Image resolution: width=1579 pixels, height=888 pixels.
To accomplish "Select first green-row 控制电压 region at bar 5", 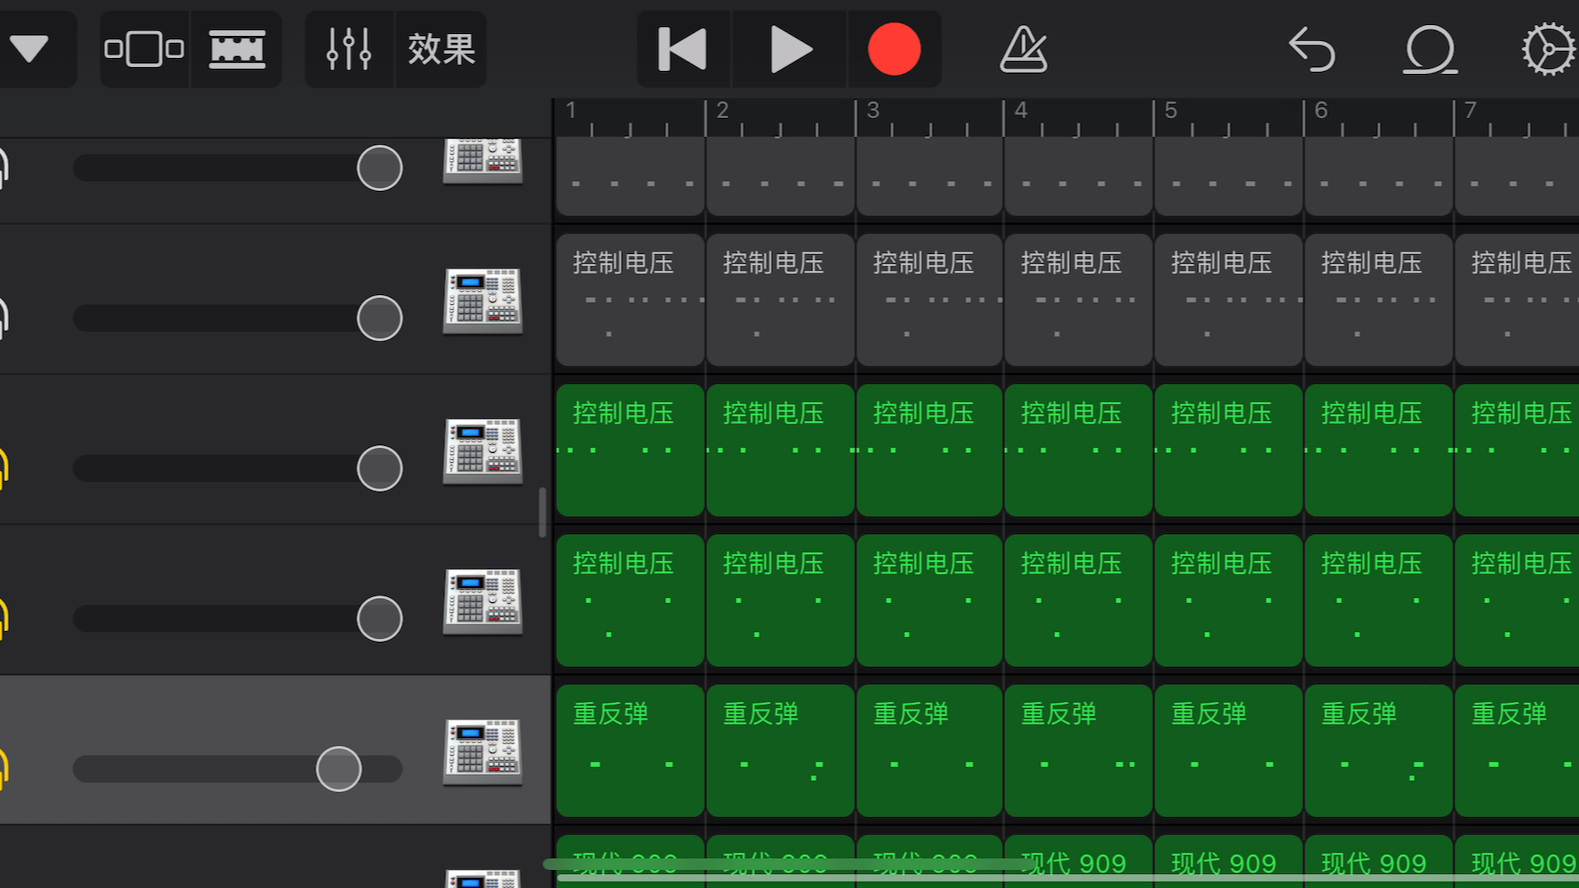I will (1228, 450).
